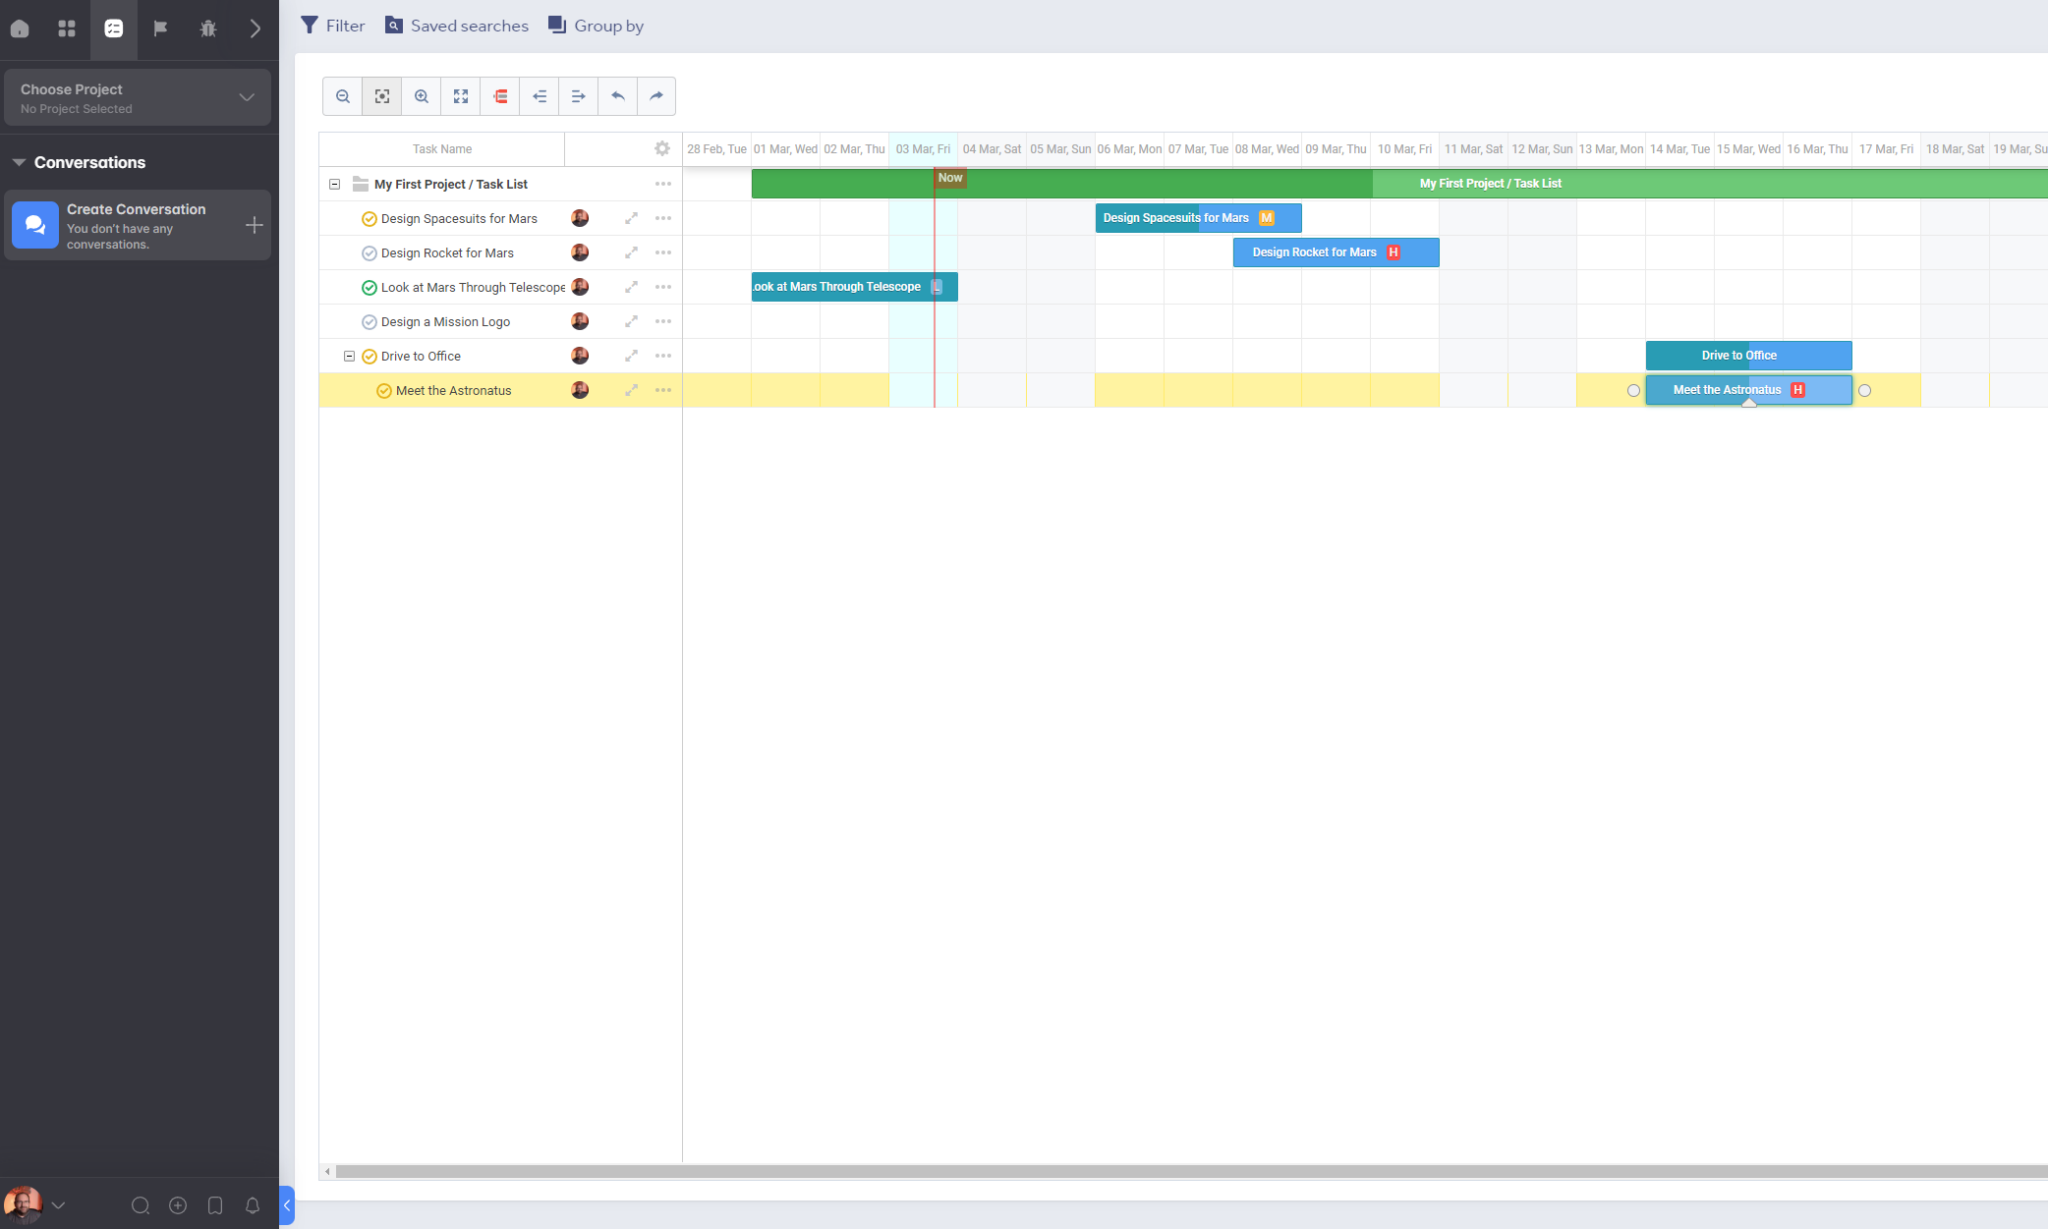2048x1229 pixels.
Task: Open the bug tracker icon in the top bar
Action: (x=208, y=28)
